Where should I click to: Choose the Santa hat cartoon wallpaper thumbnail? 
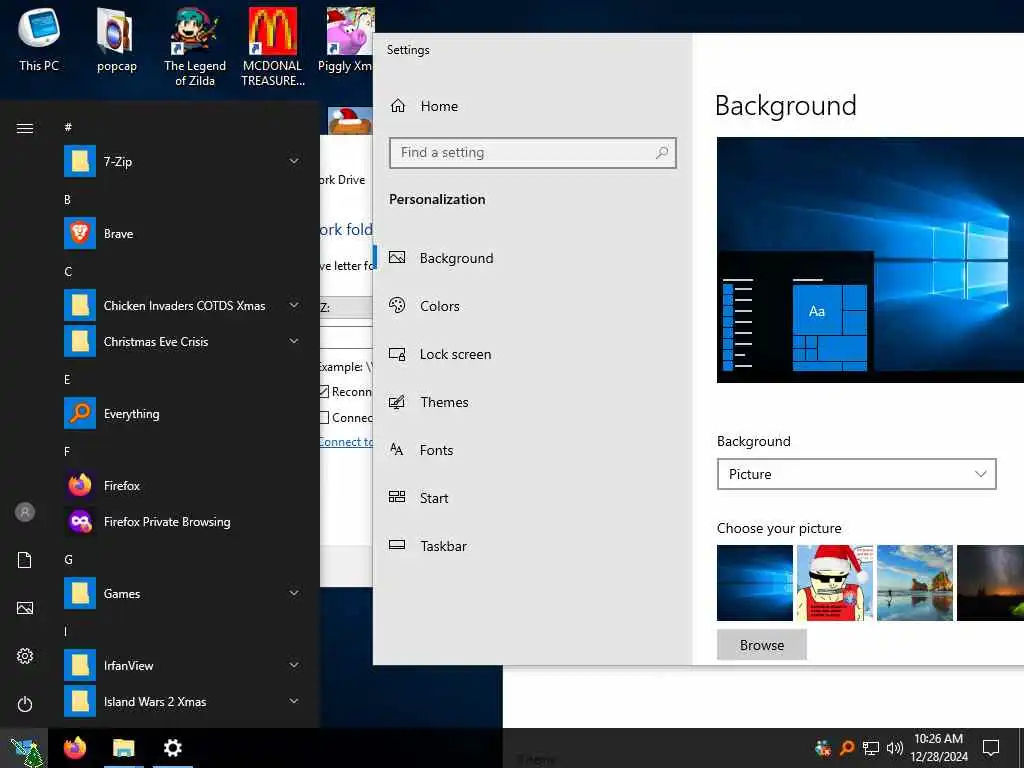click(835, 583)
